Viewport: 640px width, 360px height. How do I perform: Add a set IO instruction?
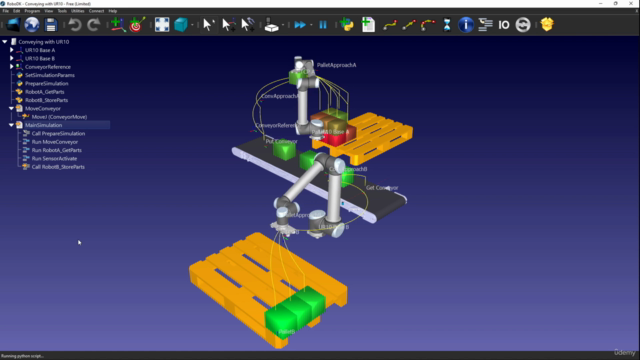coord(504,25)
